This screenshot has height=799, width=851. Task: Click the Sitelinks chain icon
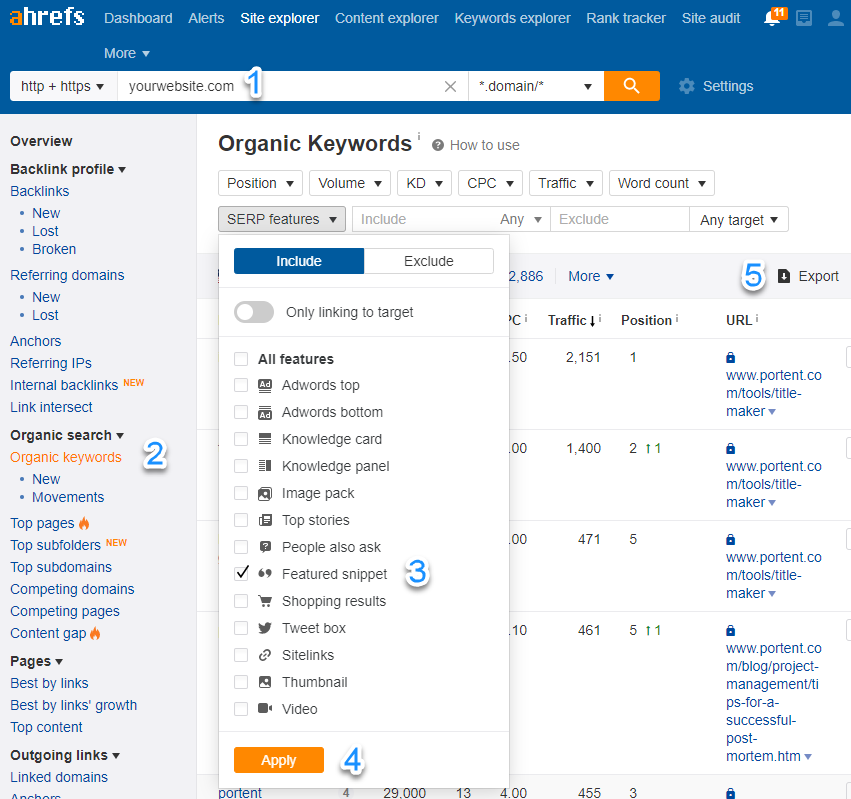click(265, 655)
